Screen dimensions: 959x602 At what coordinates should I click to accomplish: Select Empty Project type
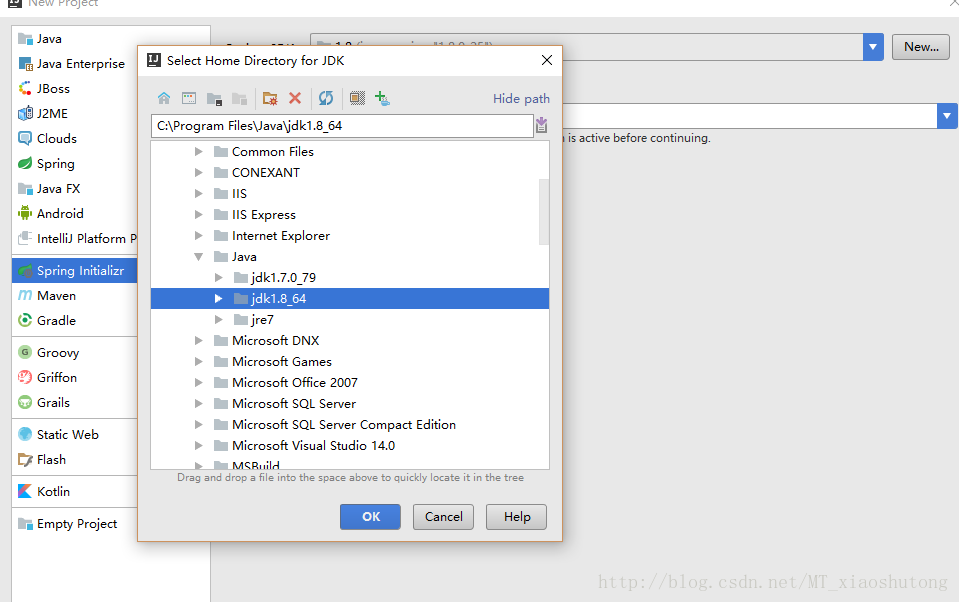[73, 524]
